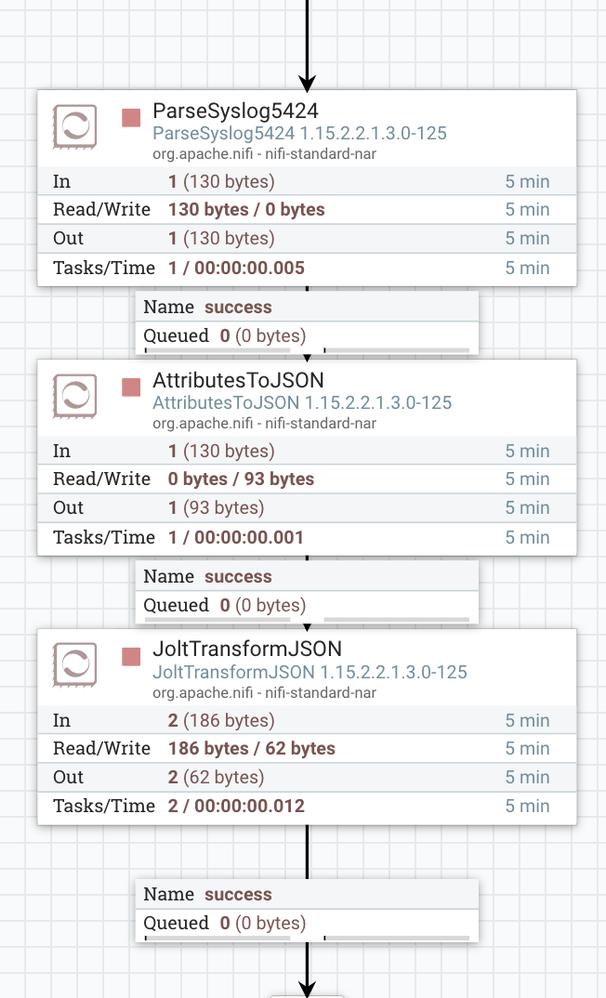This screenshot has width=606, height=998.
Task: Click the Queued row of the bottom success connection
Action: click(x=307, y=923)
